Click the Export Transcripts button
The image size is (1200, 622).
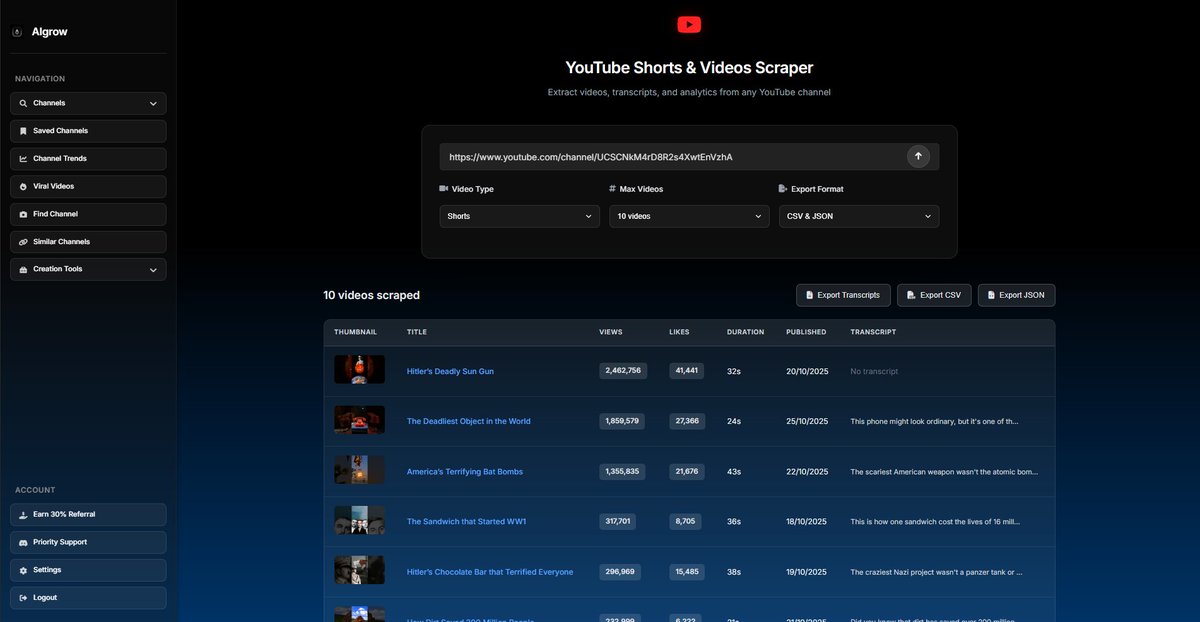pos(845,295)
